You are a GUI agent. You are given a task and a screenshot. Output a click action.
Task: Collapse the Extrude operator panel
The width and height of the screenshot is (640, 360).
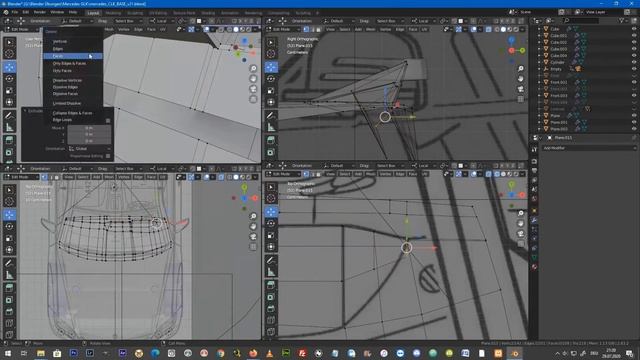coord(25,111)
